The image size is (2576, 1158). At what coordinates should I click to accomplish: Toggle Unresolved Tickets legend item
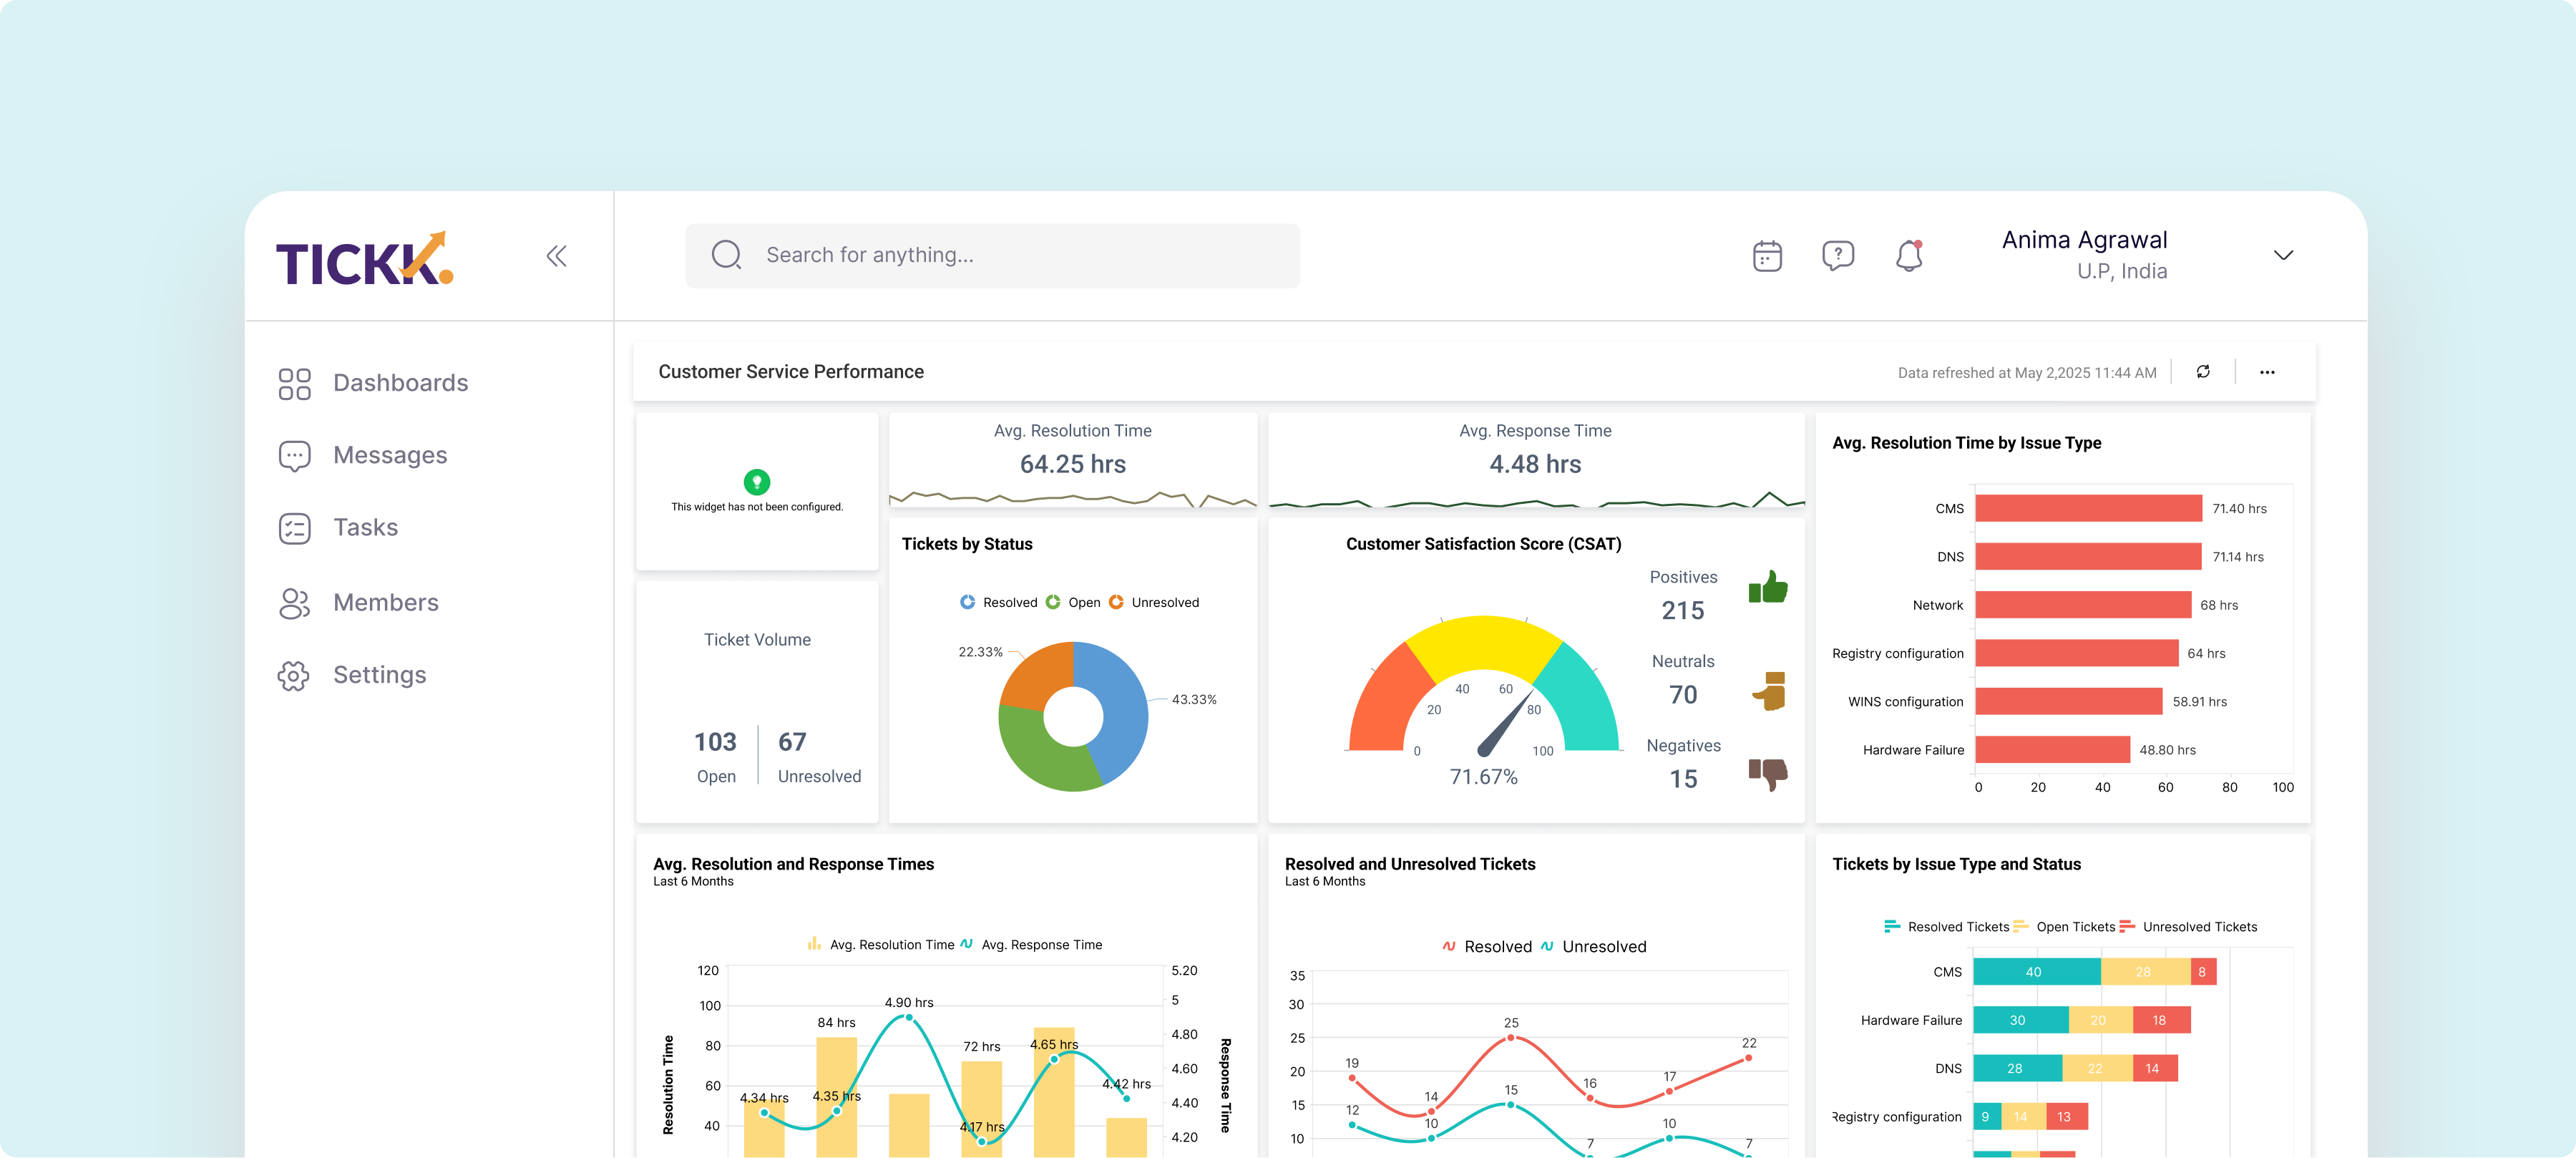[x=2188, y=927]
